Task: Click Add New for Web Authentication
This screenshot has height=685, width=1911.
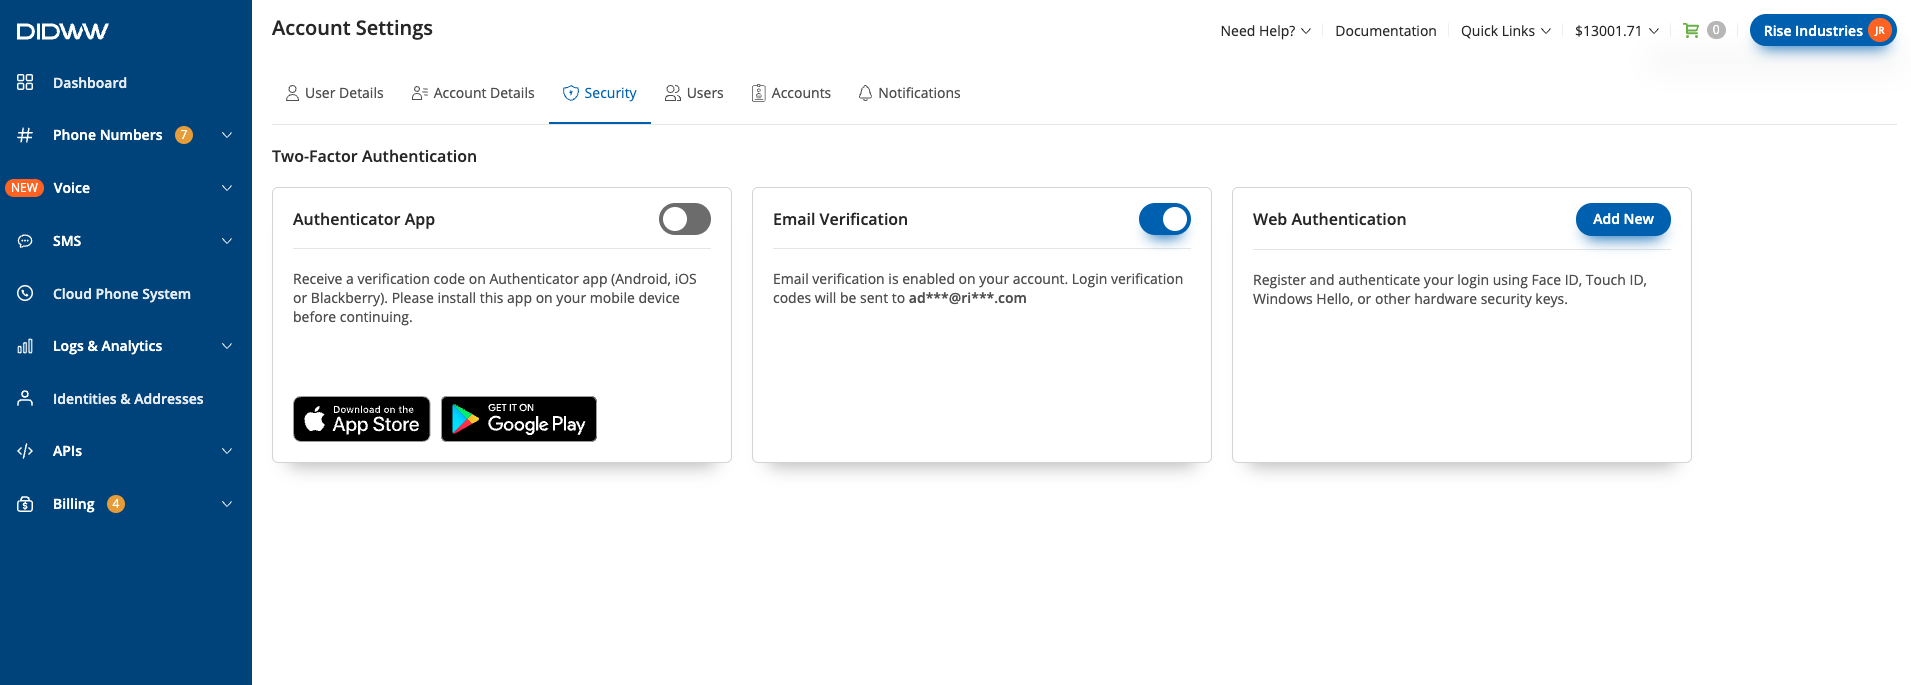Action: click(1623, 219)
